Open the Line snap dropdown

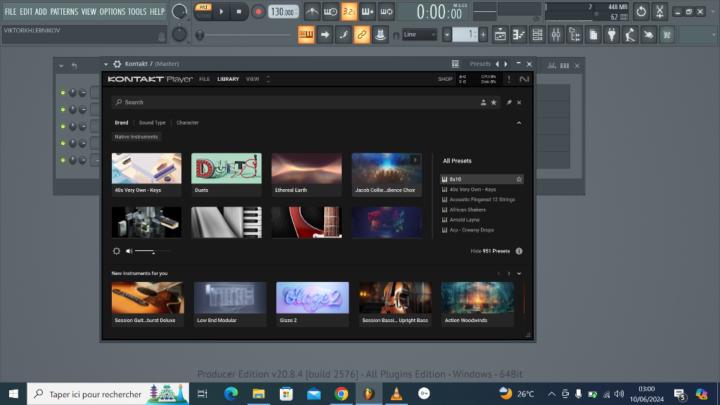(x=420, y=34)
